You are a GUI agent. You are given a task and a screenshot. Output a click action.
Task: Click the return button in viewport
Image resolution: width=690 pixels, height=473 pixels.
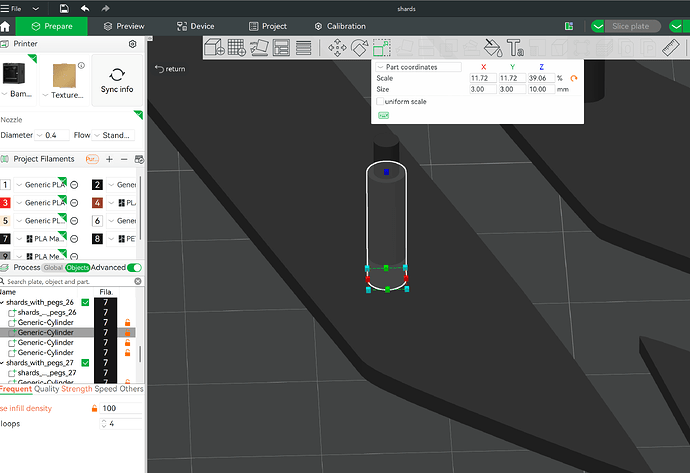[170, 69]
